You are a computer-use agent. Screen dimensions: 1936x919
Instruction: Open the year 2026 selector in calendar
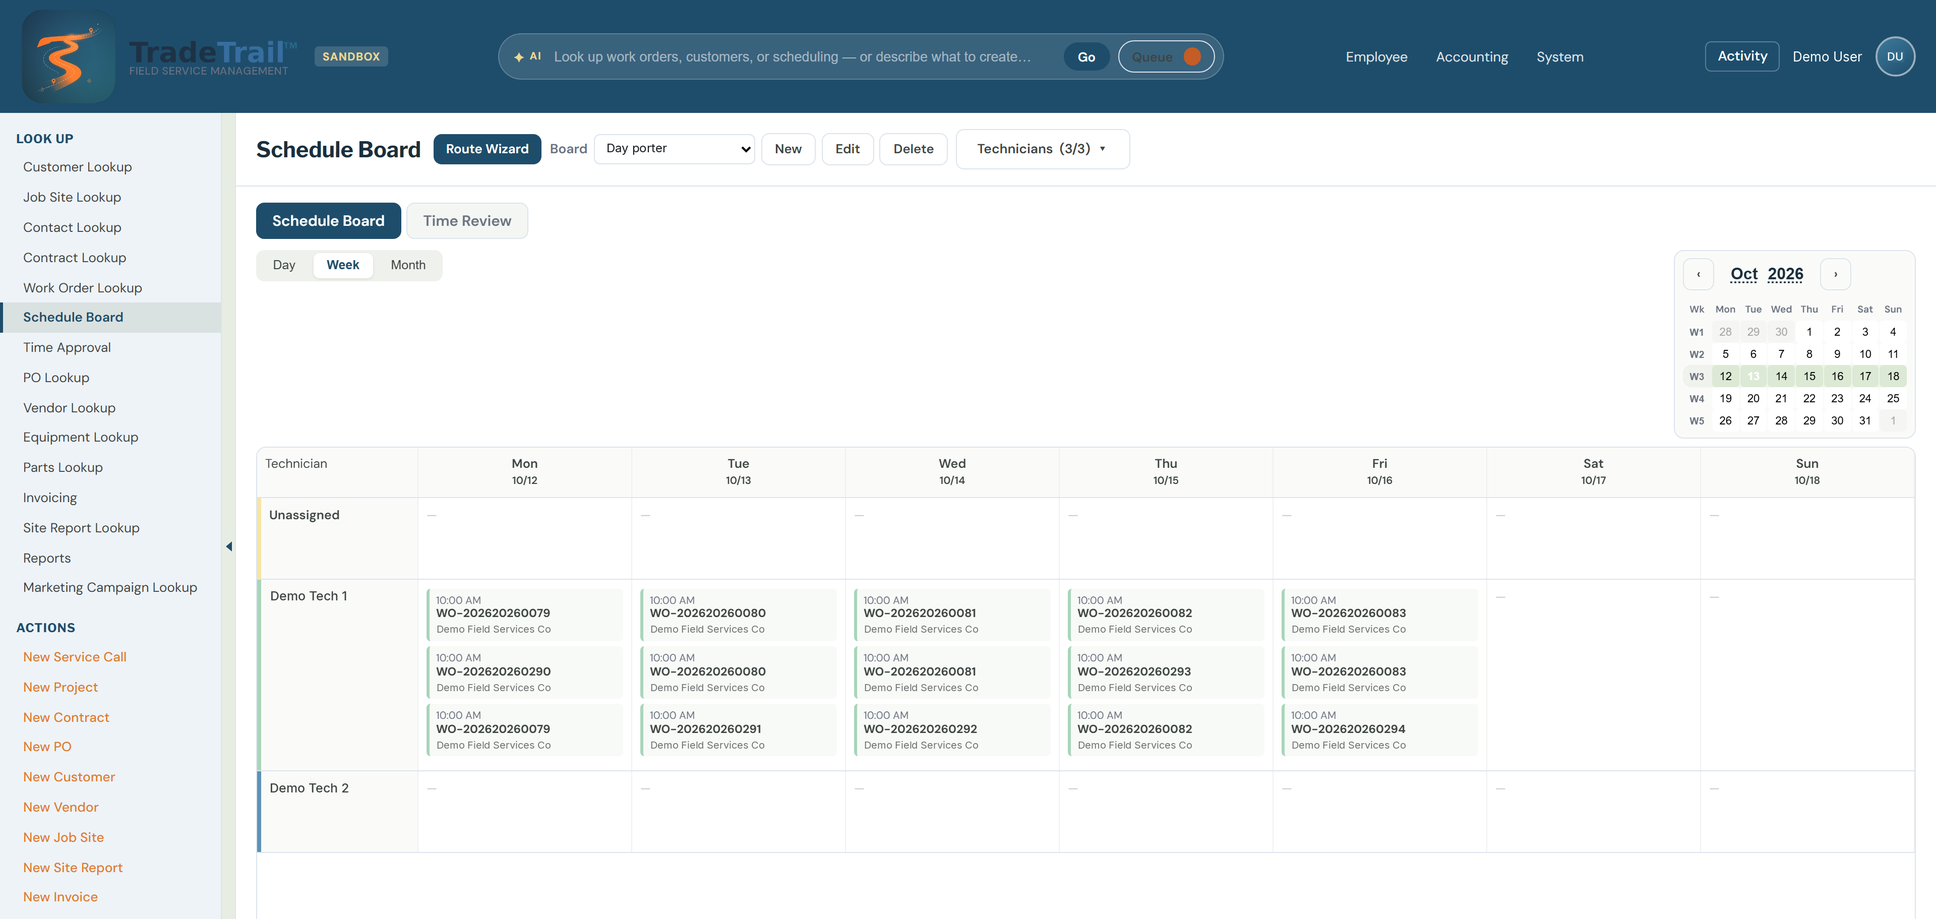tap(1785, 274)
